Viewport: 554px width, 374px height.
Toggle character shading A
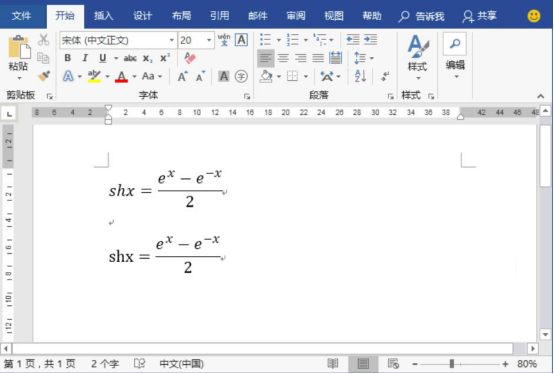[x=224, y=76]
